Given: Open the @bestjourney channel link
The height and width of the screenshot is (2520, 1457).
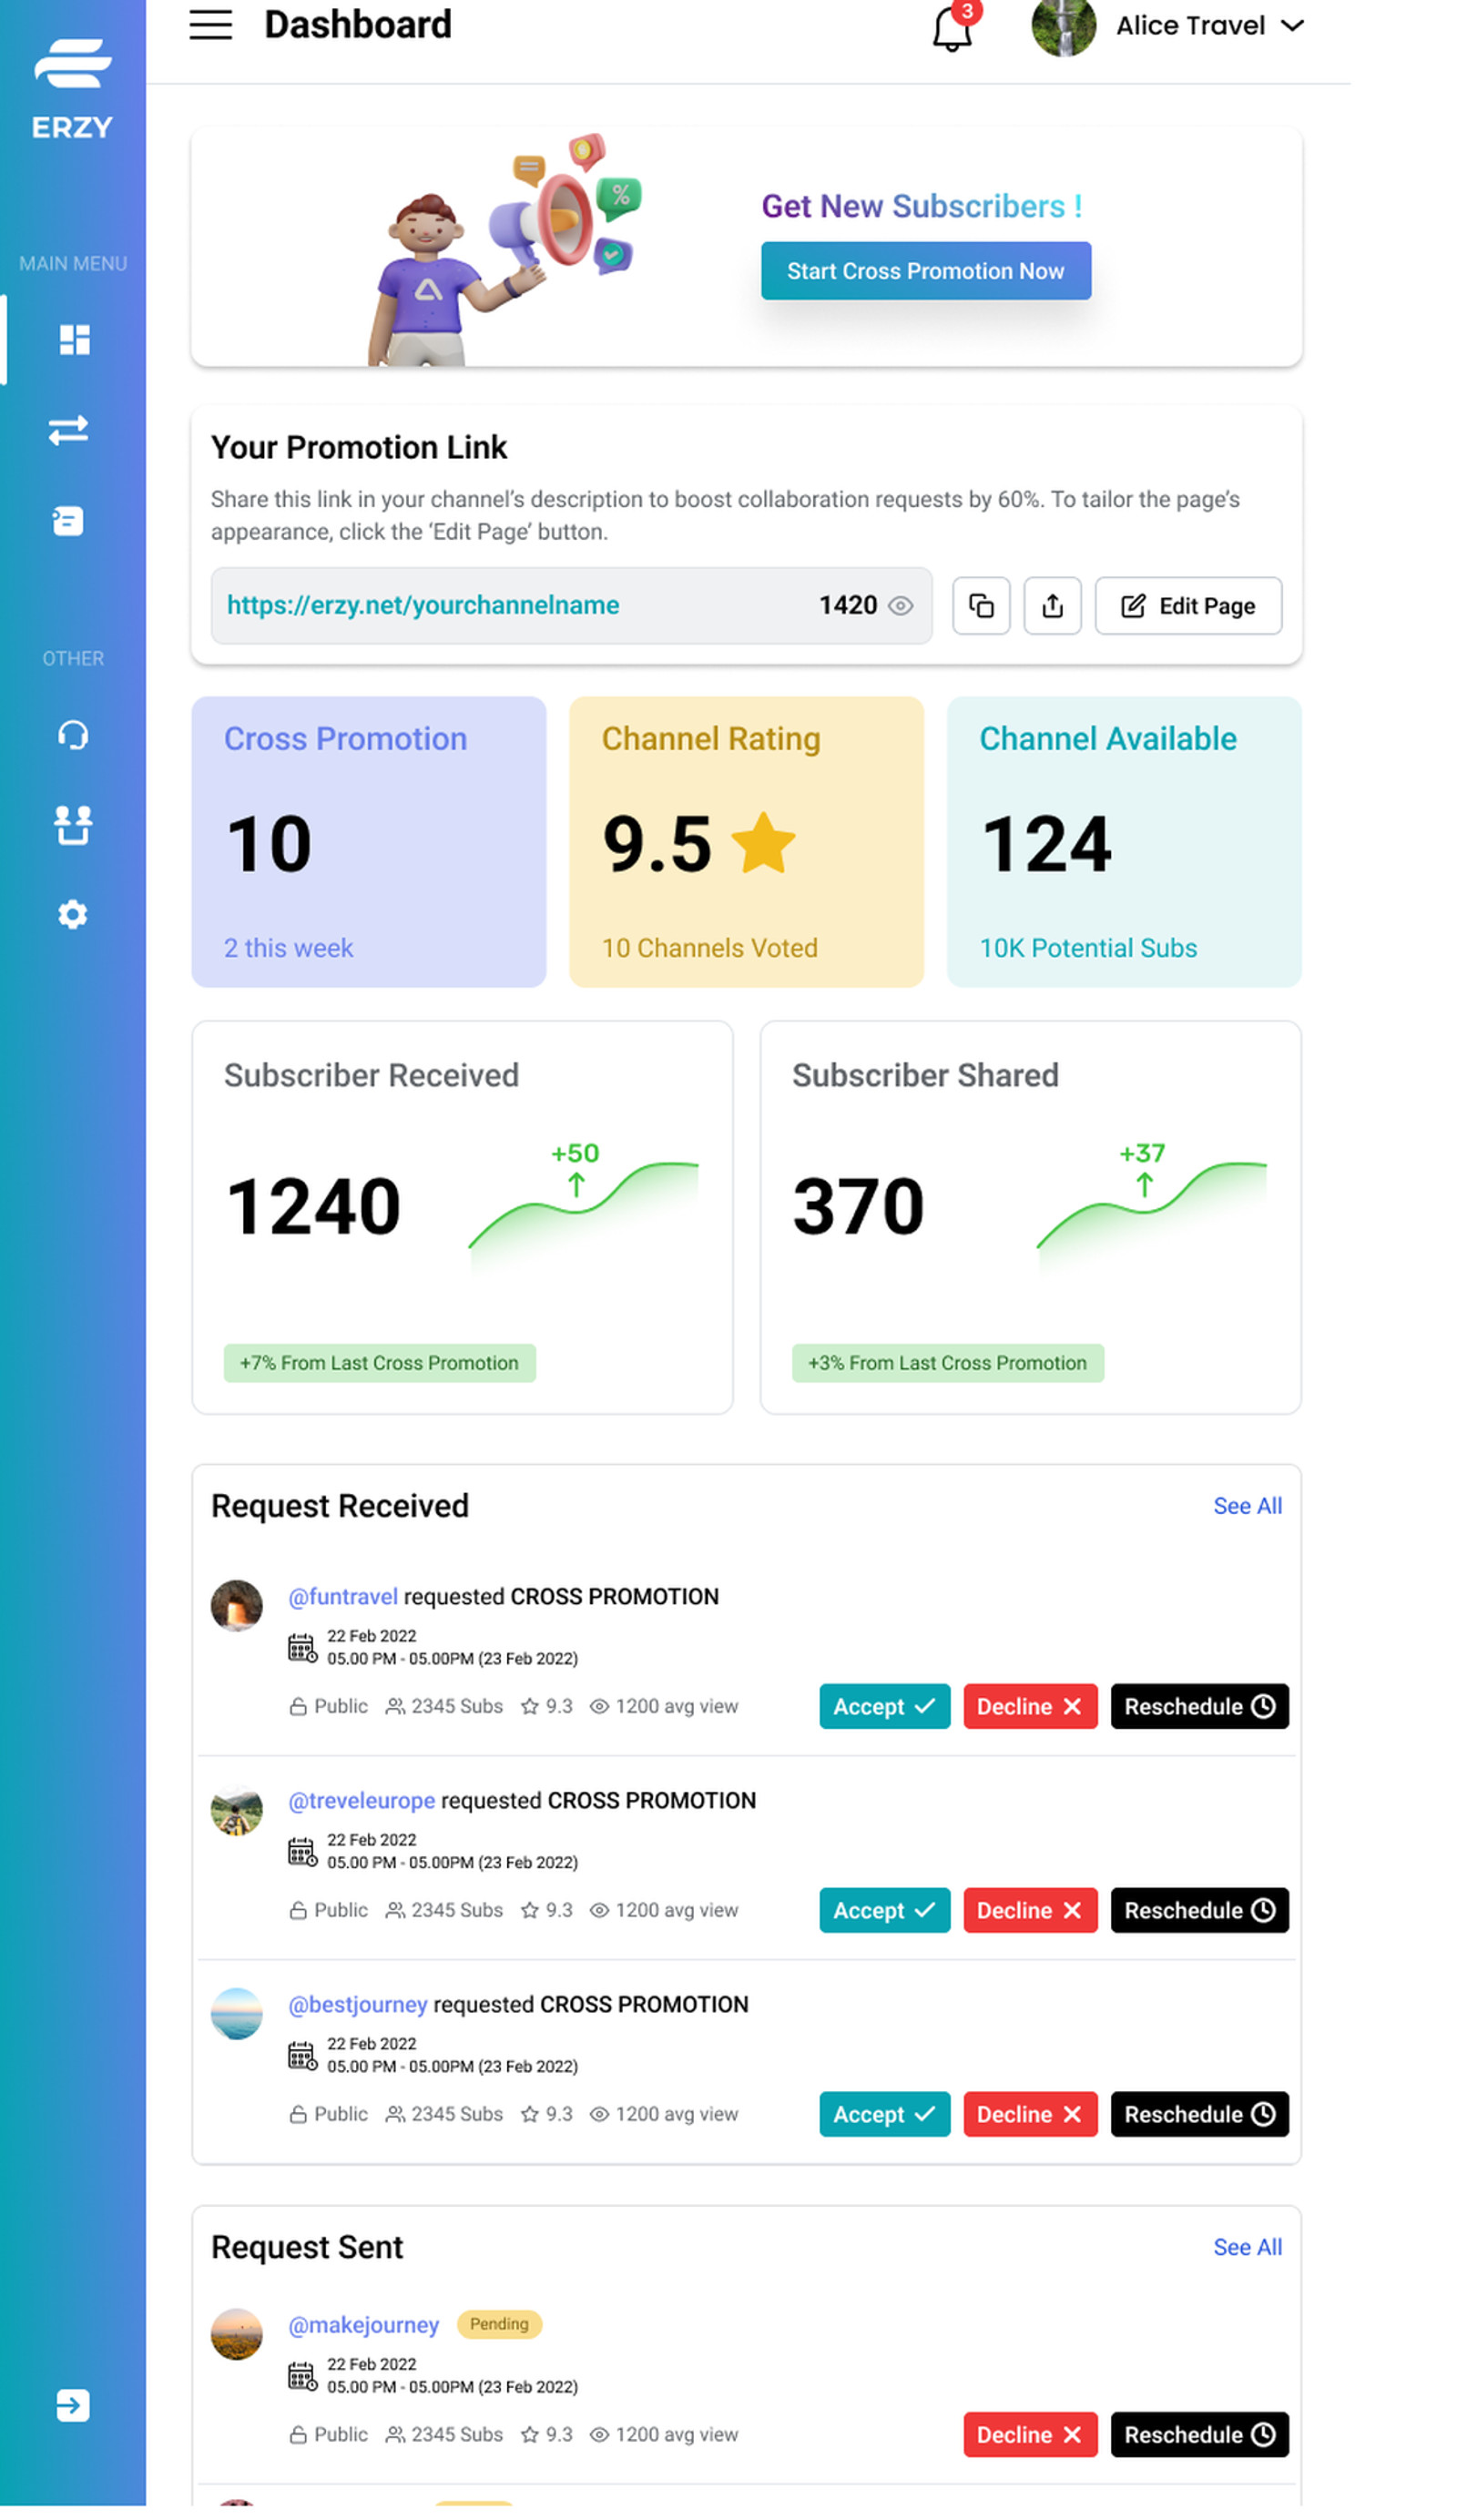Looking at the screenshot, I should [358, 2005].
